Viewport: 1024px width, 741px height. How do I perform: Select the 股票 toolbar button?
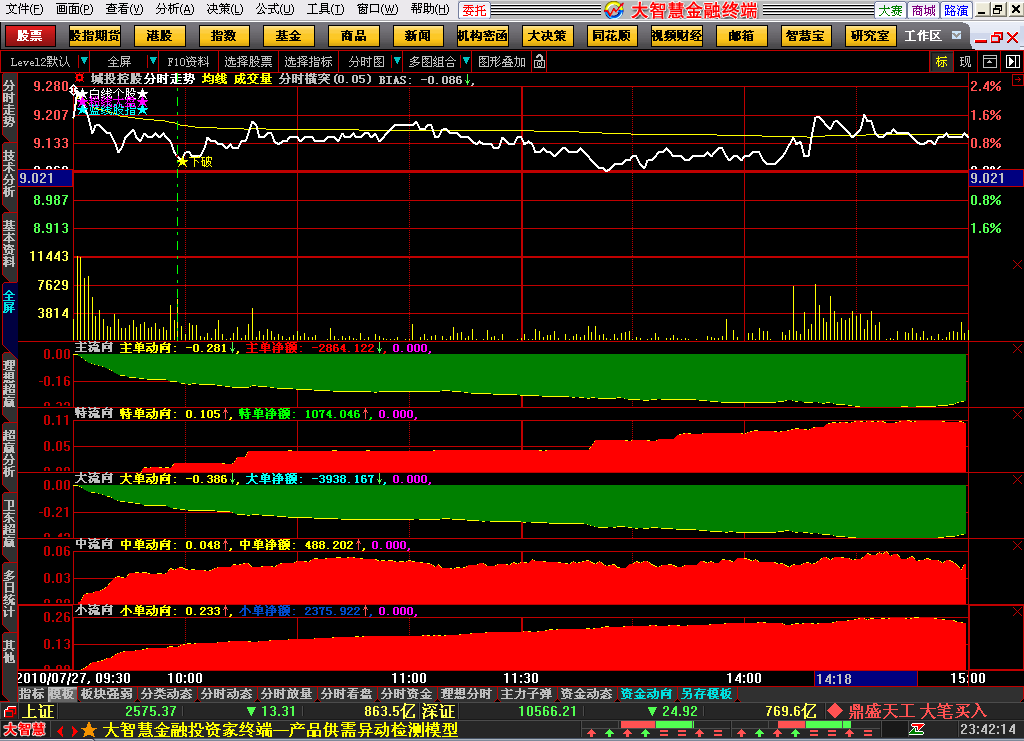pos(29,35)
